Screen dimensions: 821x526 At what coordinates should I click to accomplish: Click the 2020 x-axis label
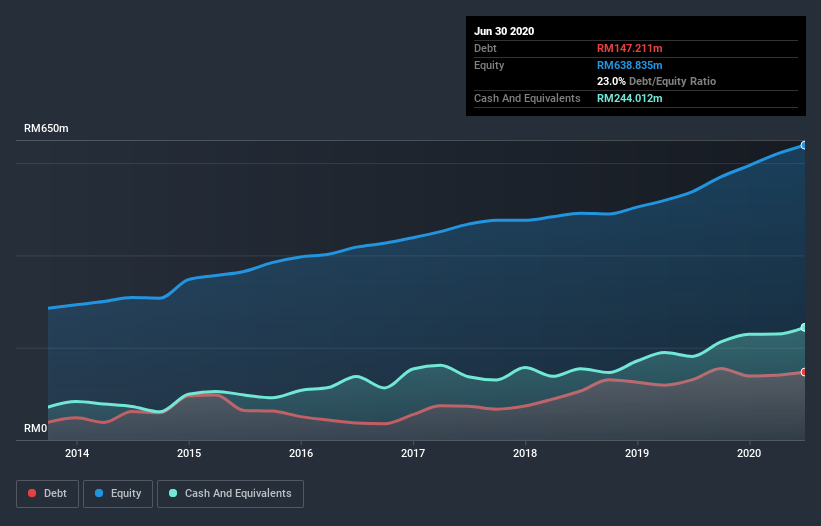click(749, 454)
